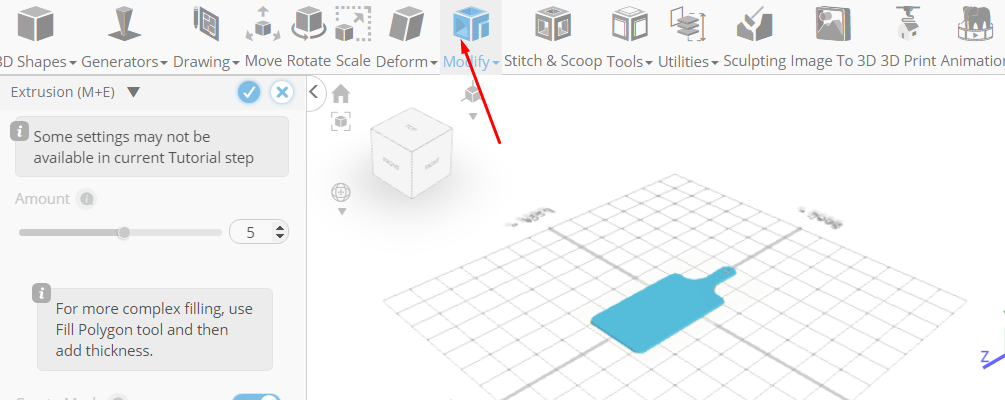This screenshot has width=1005, height=400.
Task: Click the small perspective cube icon
Action: click(x=473, y=94)
